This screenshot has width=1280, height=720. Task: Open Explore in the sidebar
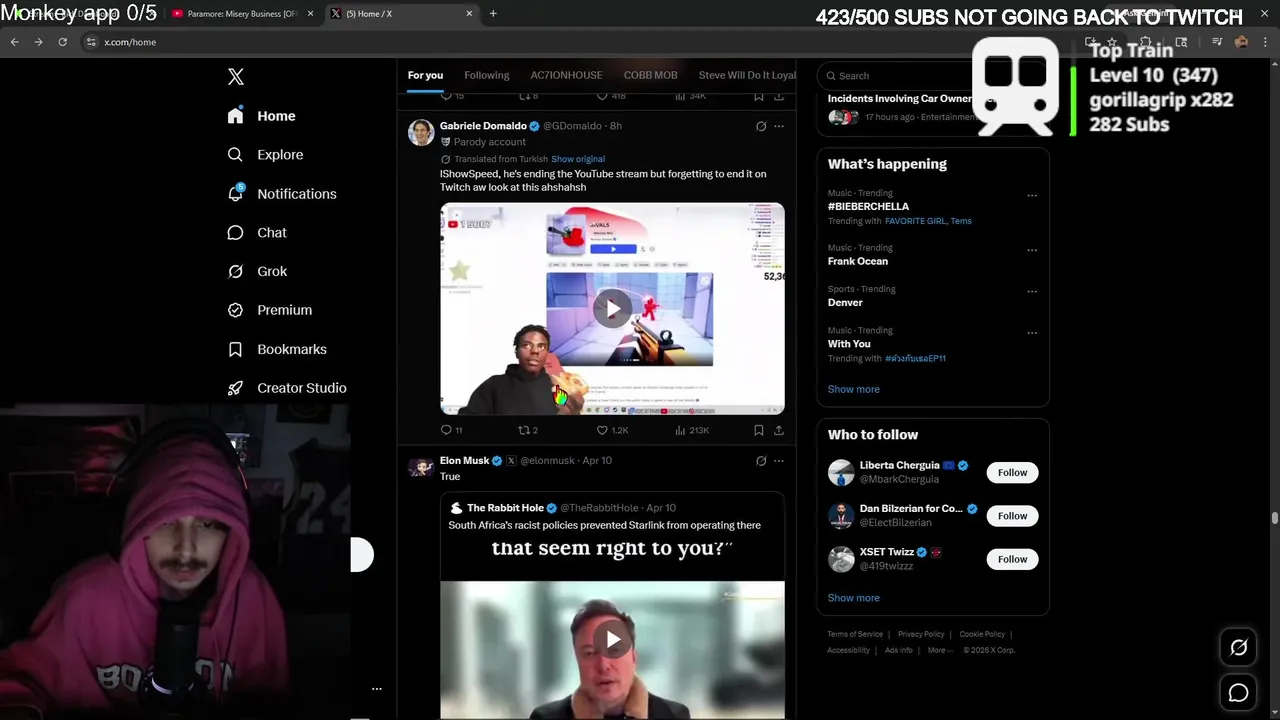tap(265, 155)
